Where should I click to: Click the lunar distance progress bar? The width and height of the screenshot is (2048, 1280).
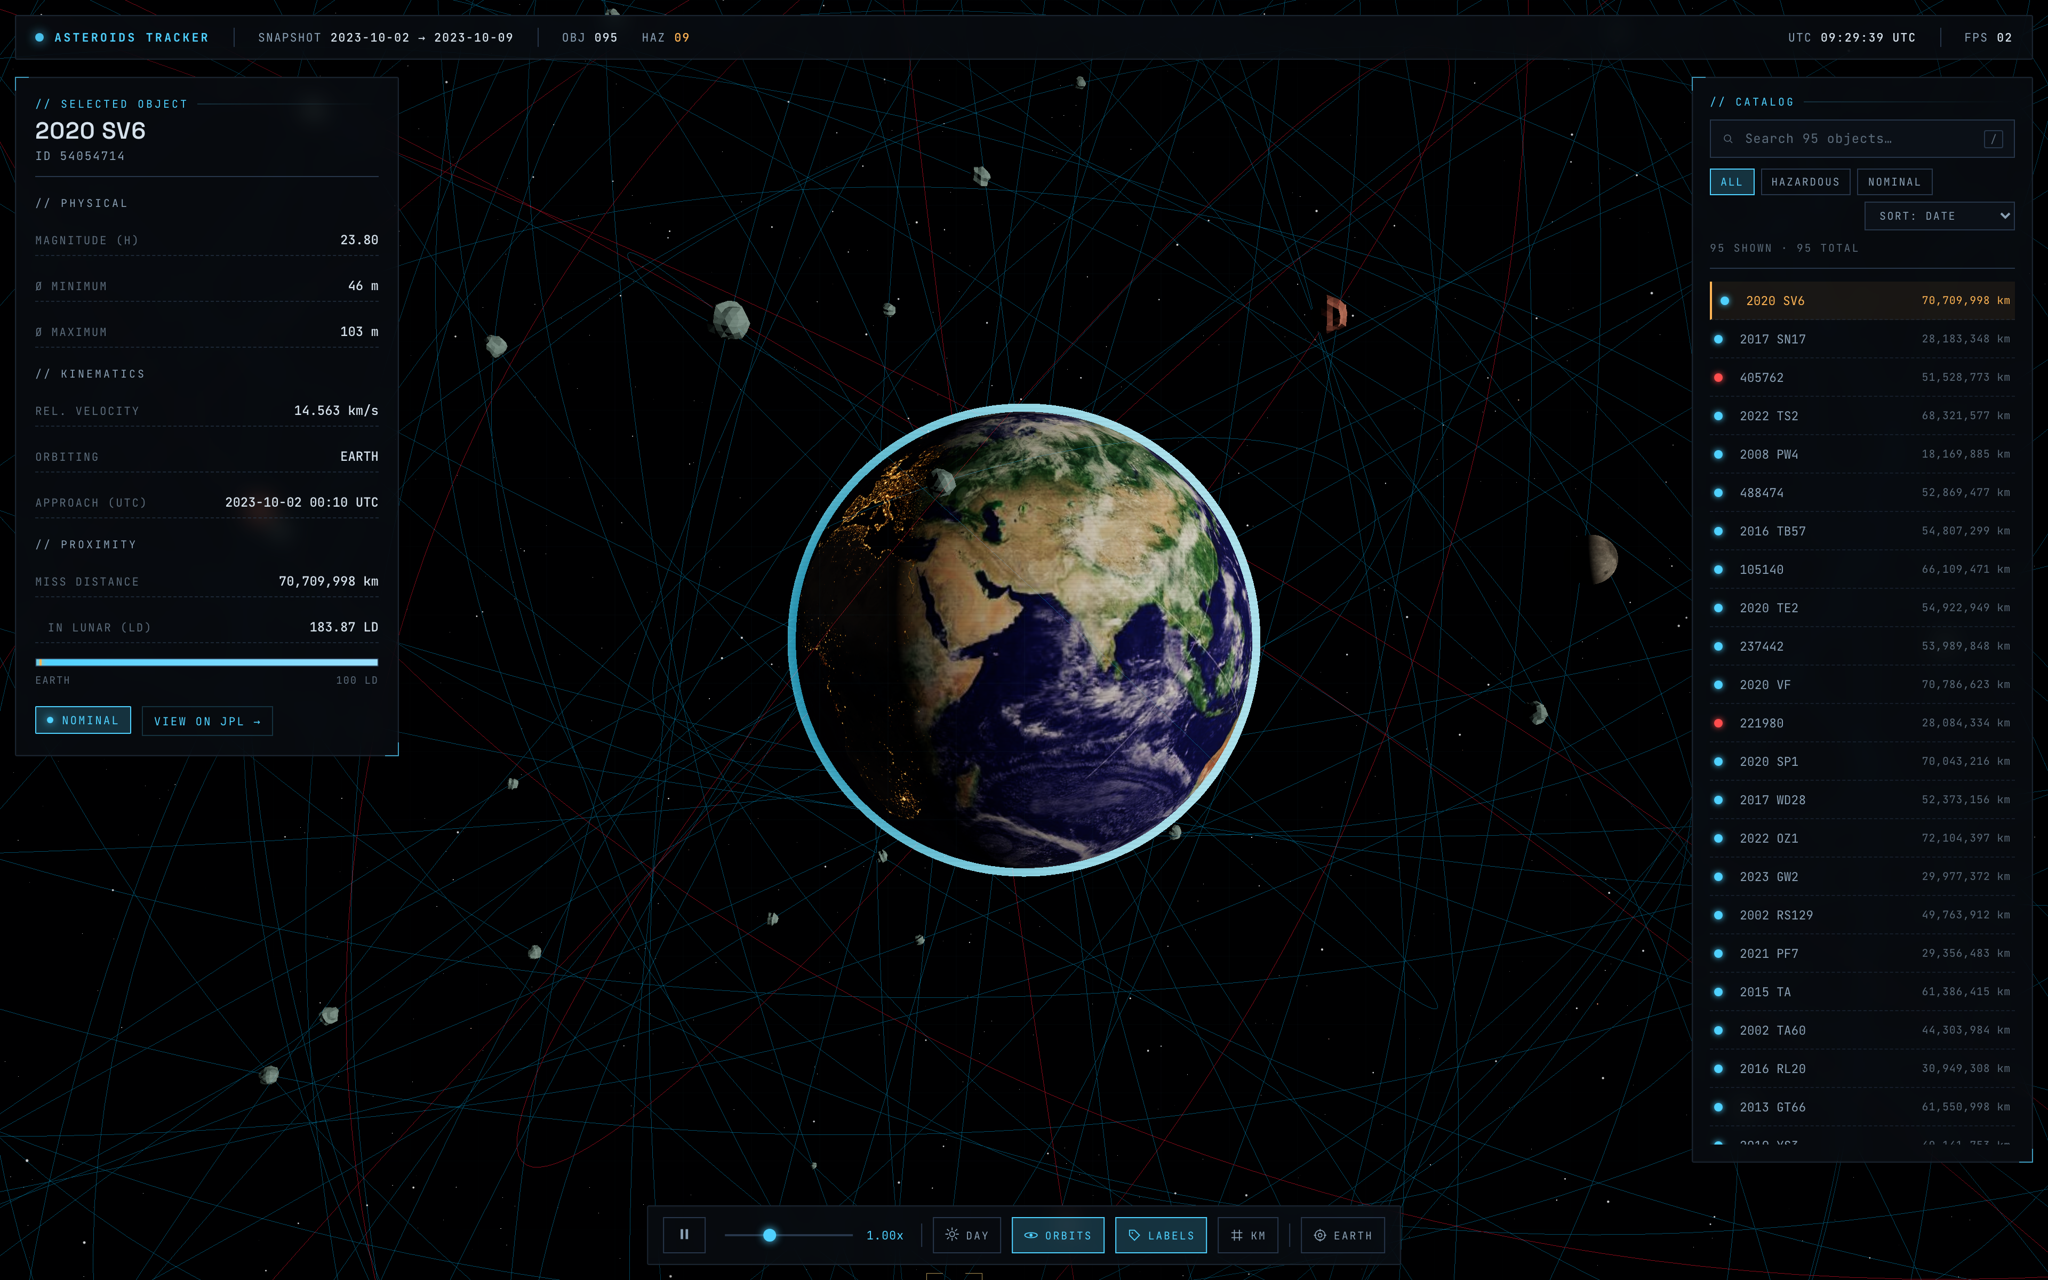click(x=207, y=662)
